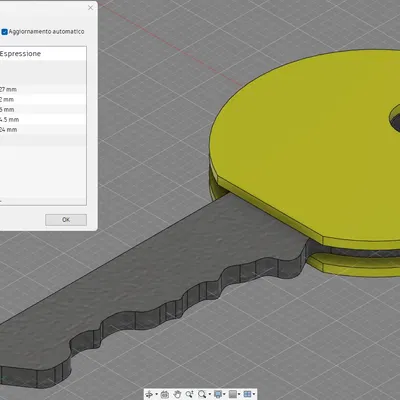This screenshot has height=400, width=400.
Task: Click the Zoom window magnifier icon
Action: click(202, 394)
